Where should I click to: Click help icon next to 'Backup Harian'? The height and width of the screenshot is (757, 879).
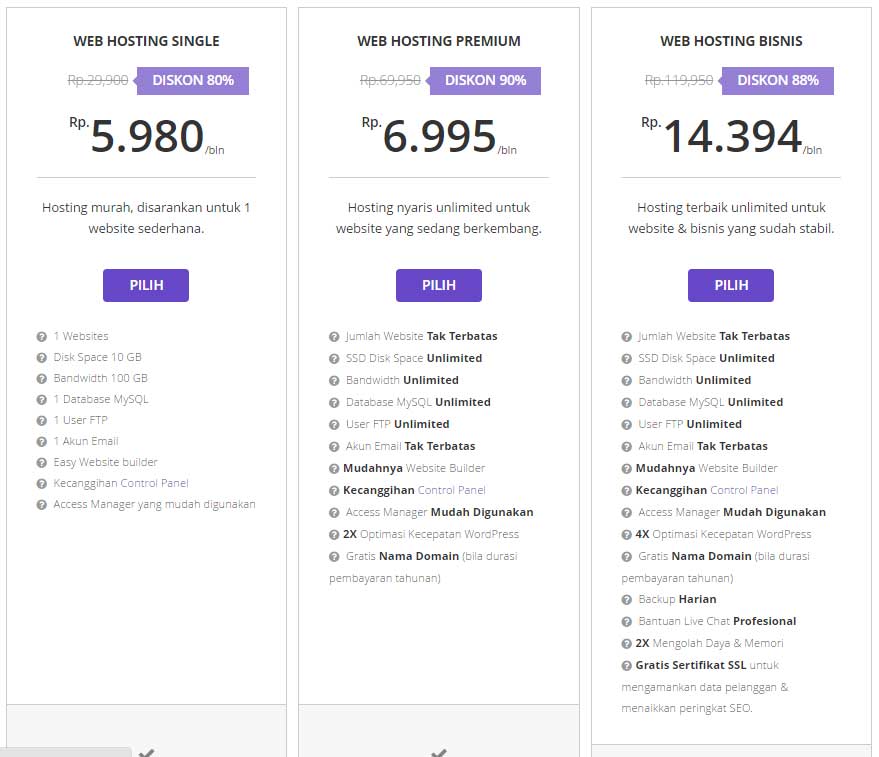pyautogui.click(x=627, y=600)
